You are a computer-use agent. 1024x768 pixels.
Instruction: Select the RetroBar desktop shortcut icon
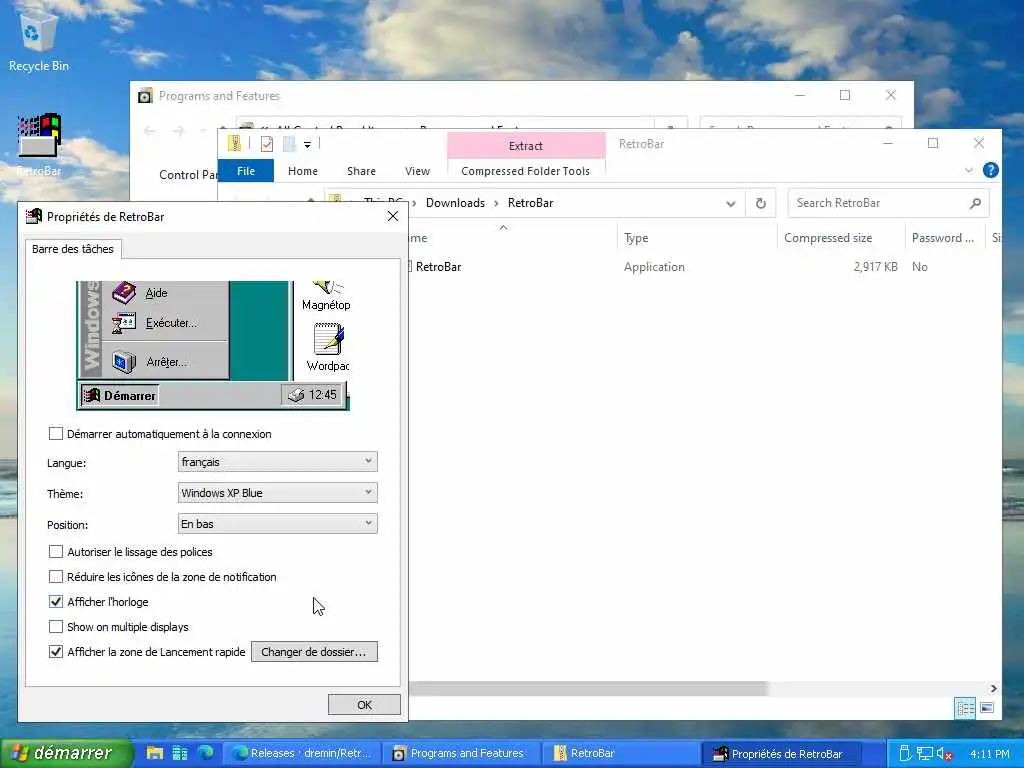tap(39, 145)
